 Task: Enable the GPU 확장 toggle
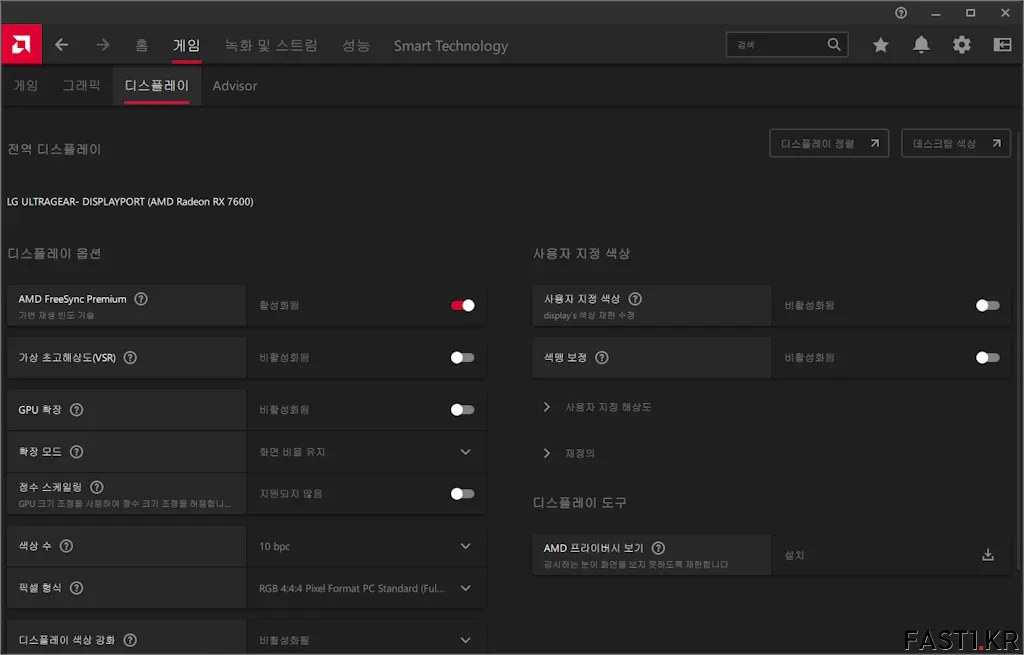462,409
